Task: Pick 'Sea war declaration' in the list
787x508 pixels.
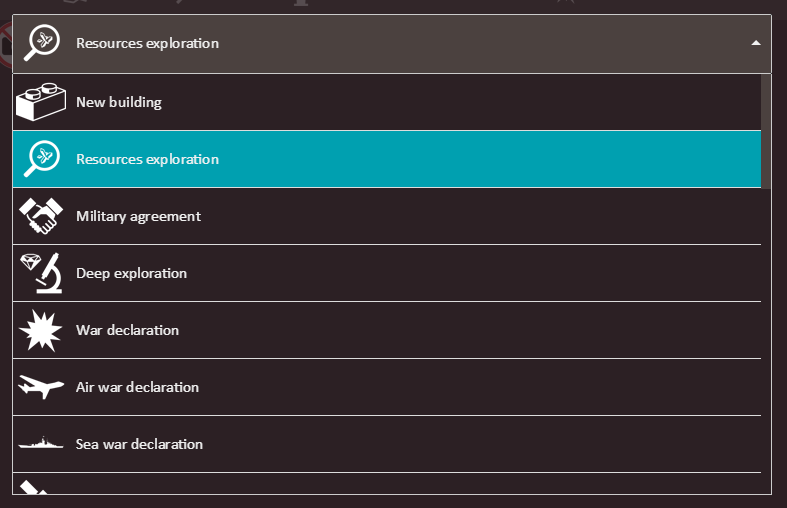Action: tap(139, 444)
